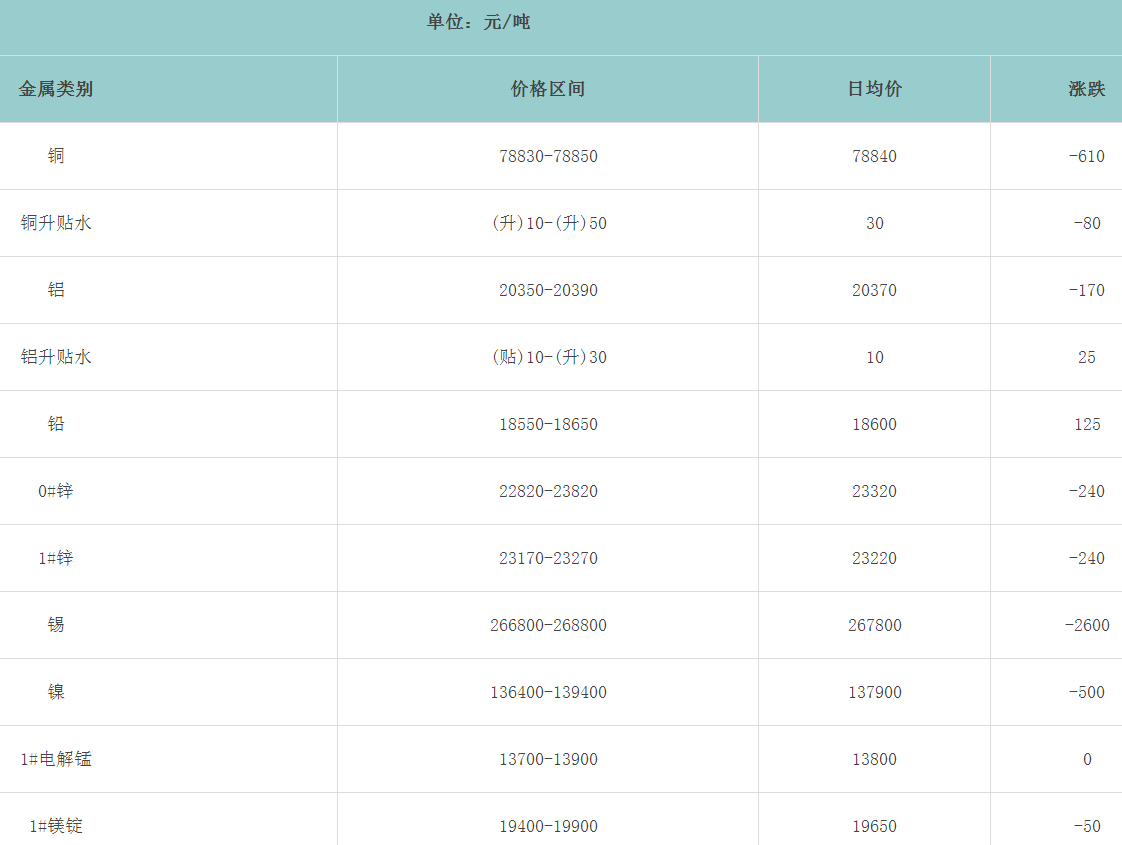
Task: Select aluminum price range 20350-20390
Action: tap(548, 290)
